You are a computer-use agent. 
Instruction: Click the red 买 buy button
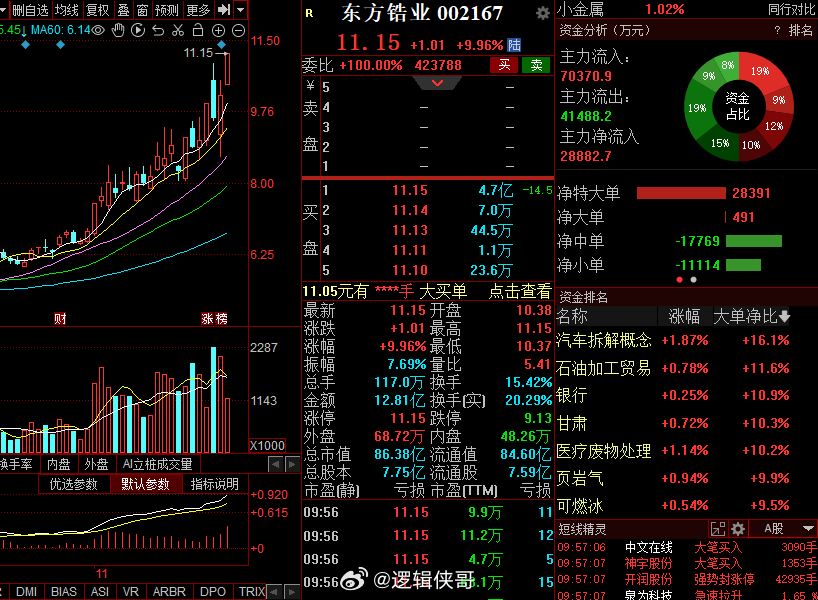[503, 65]
